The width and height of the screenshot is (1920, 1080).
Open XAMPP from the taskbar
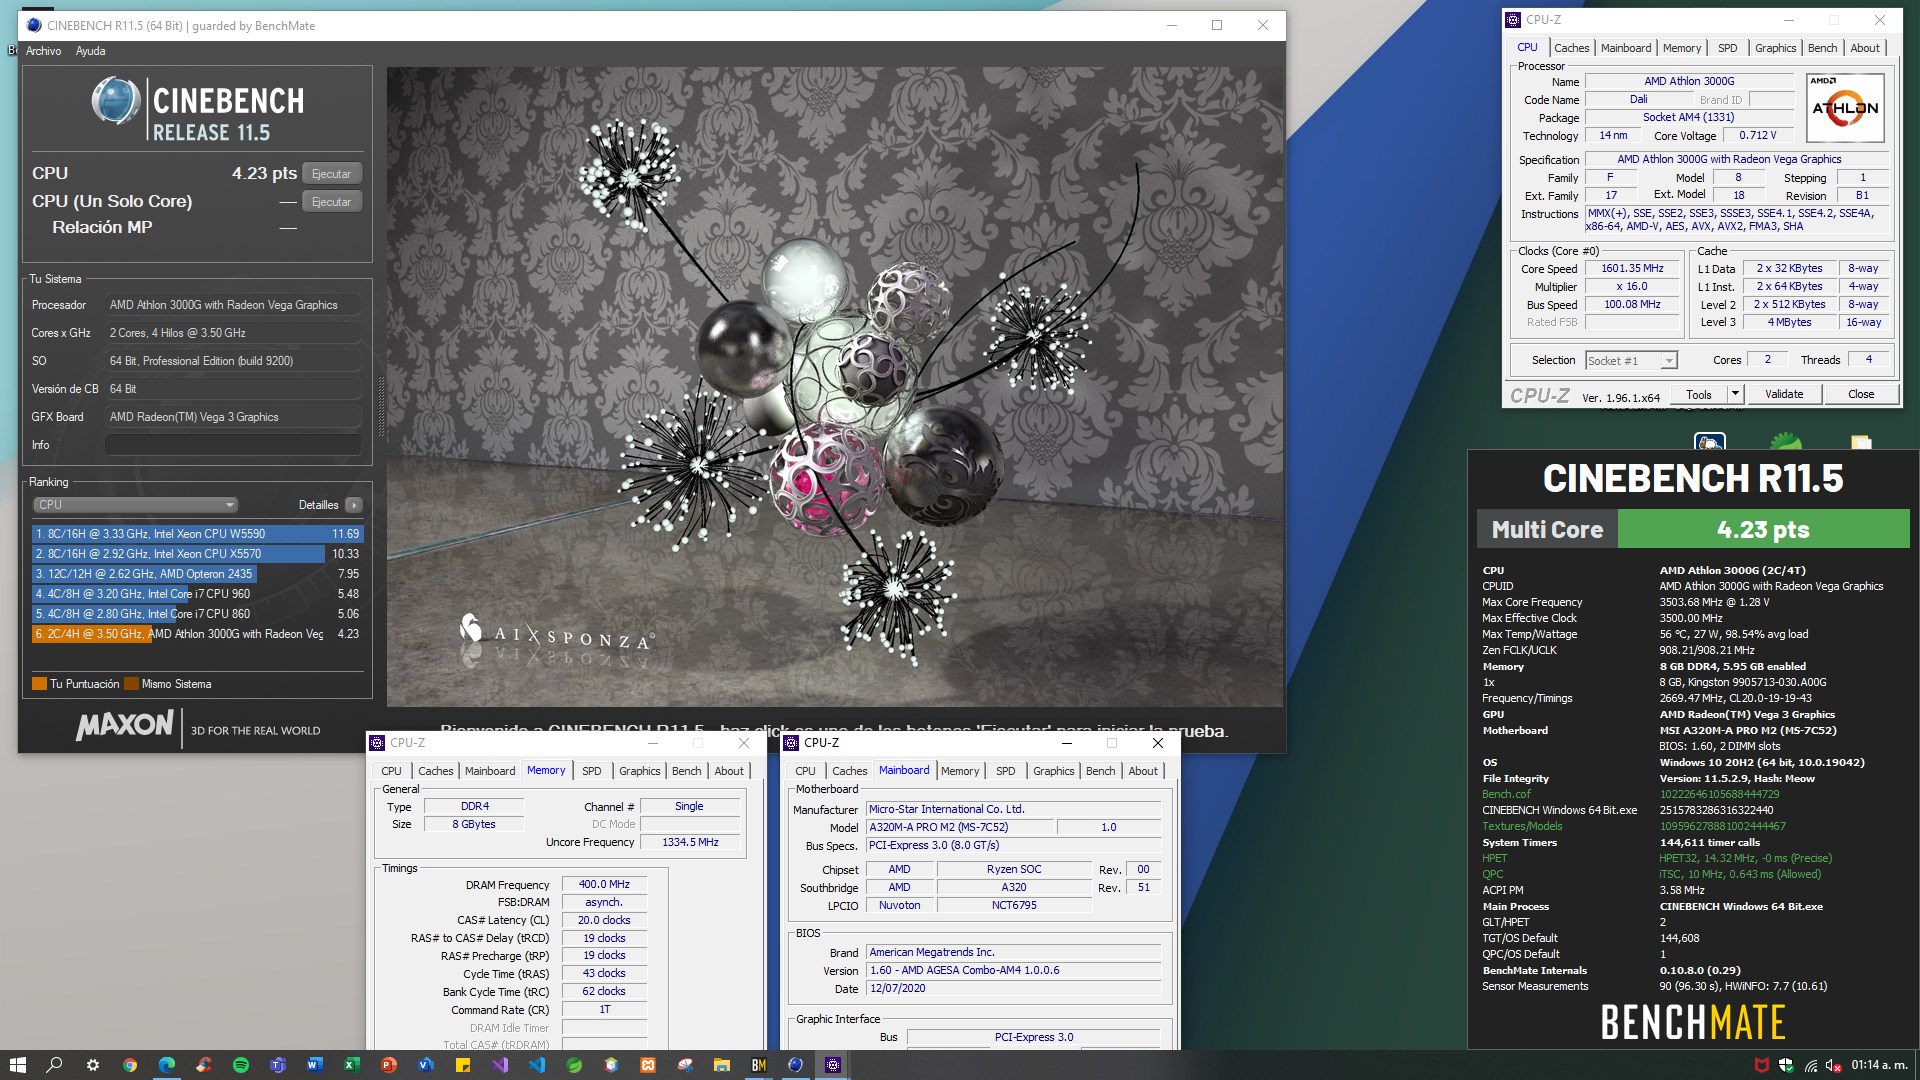647,1065
